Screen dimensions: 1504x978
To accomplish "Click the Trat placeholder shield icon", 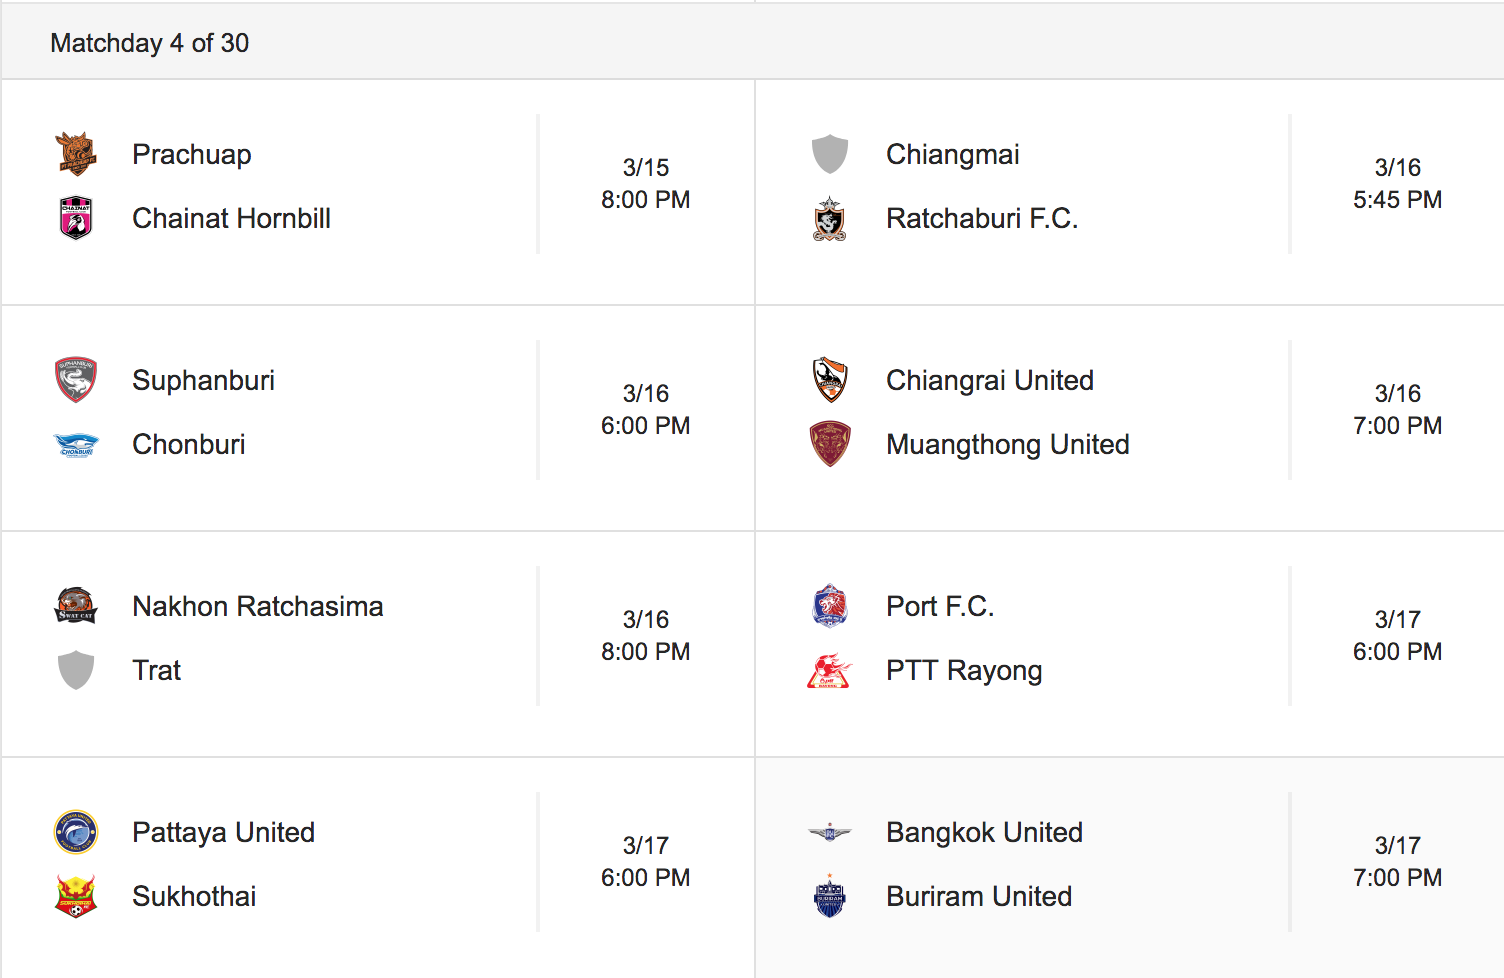I will (x=76, y=670).
